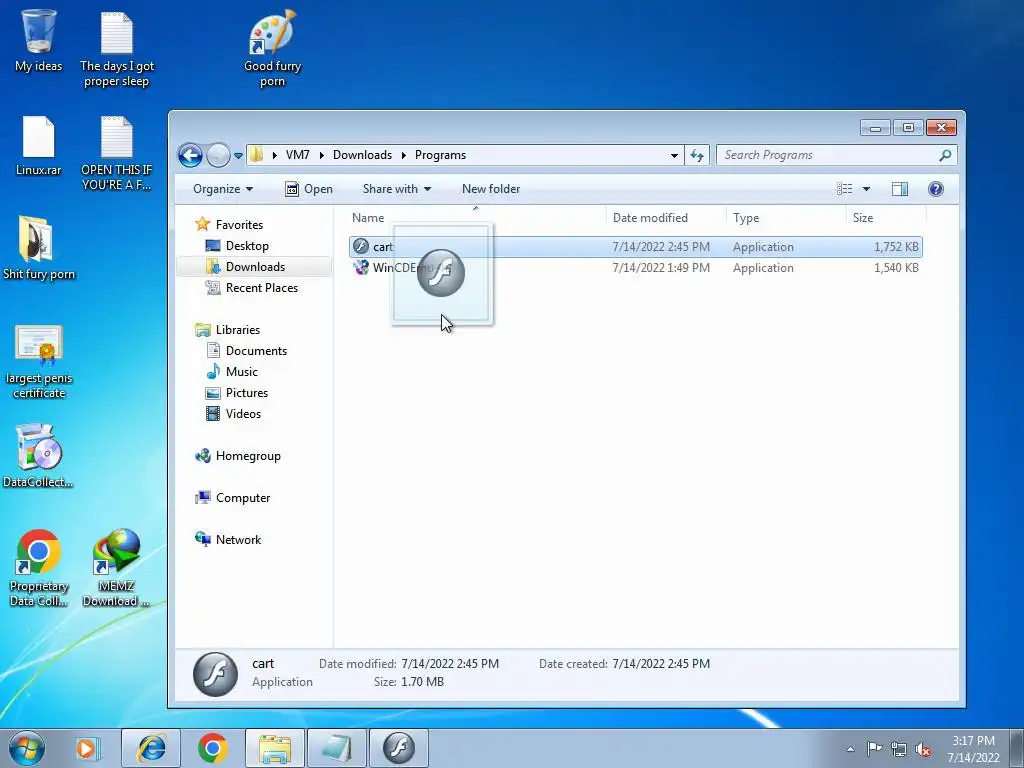This screenshot has height=768, width=1024.
Task: Sort files by Name column
Action: pyautogui.click(x=368, y=217)
